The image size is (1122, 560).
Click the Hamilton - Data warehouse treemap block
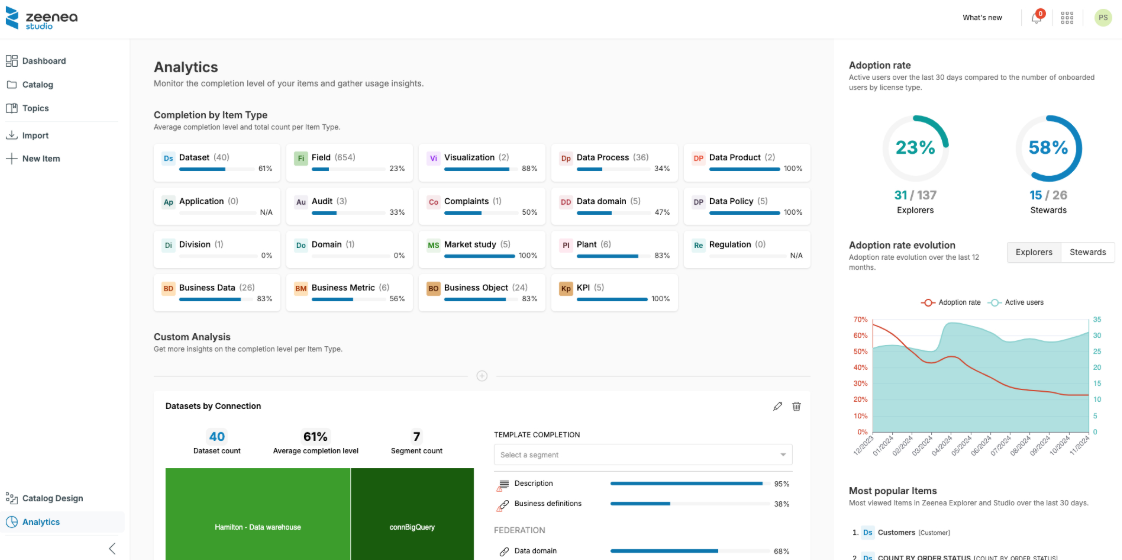click(257, 526)
